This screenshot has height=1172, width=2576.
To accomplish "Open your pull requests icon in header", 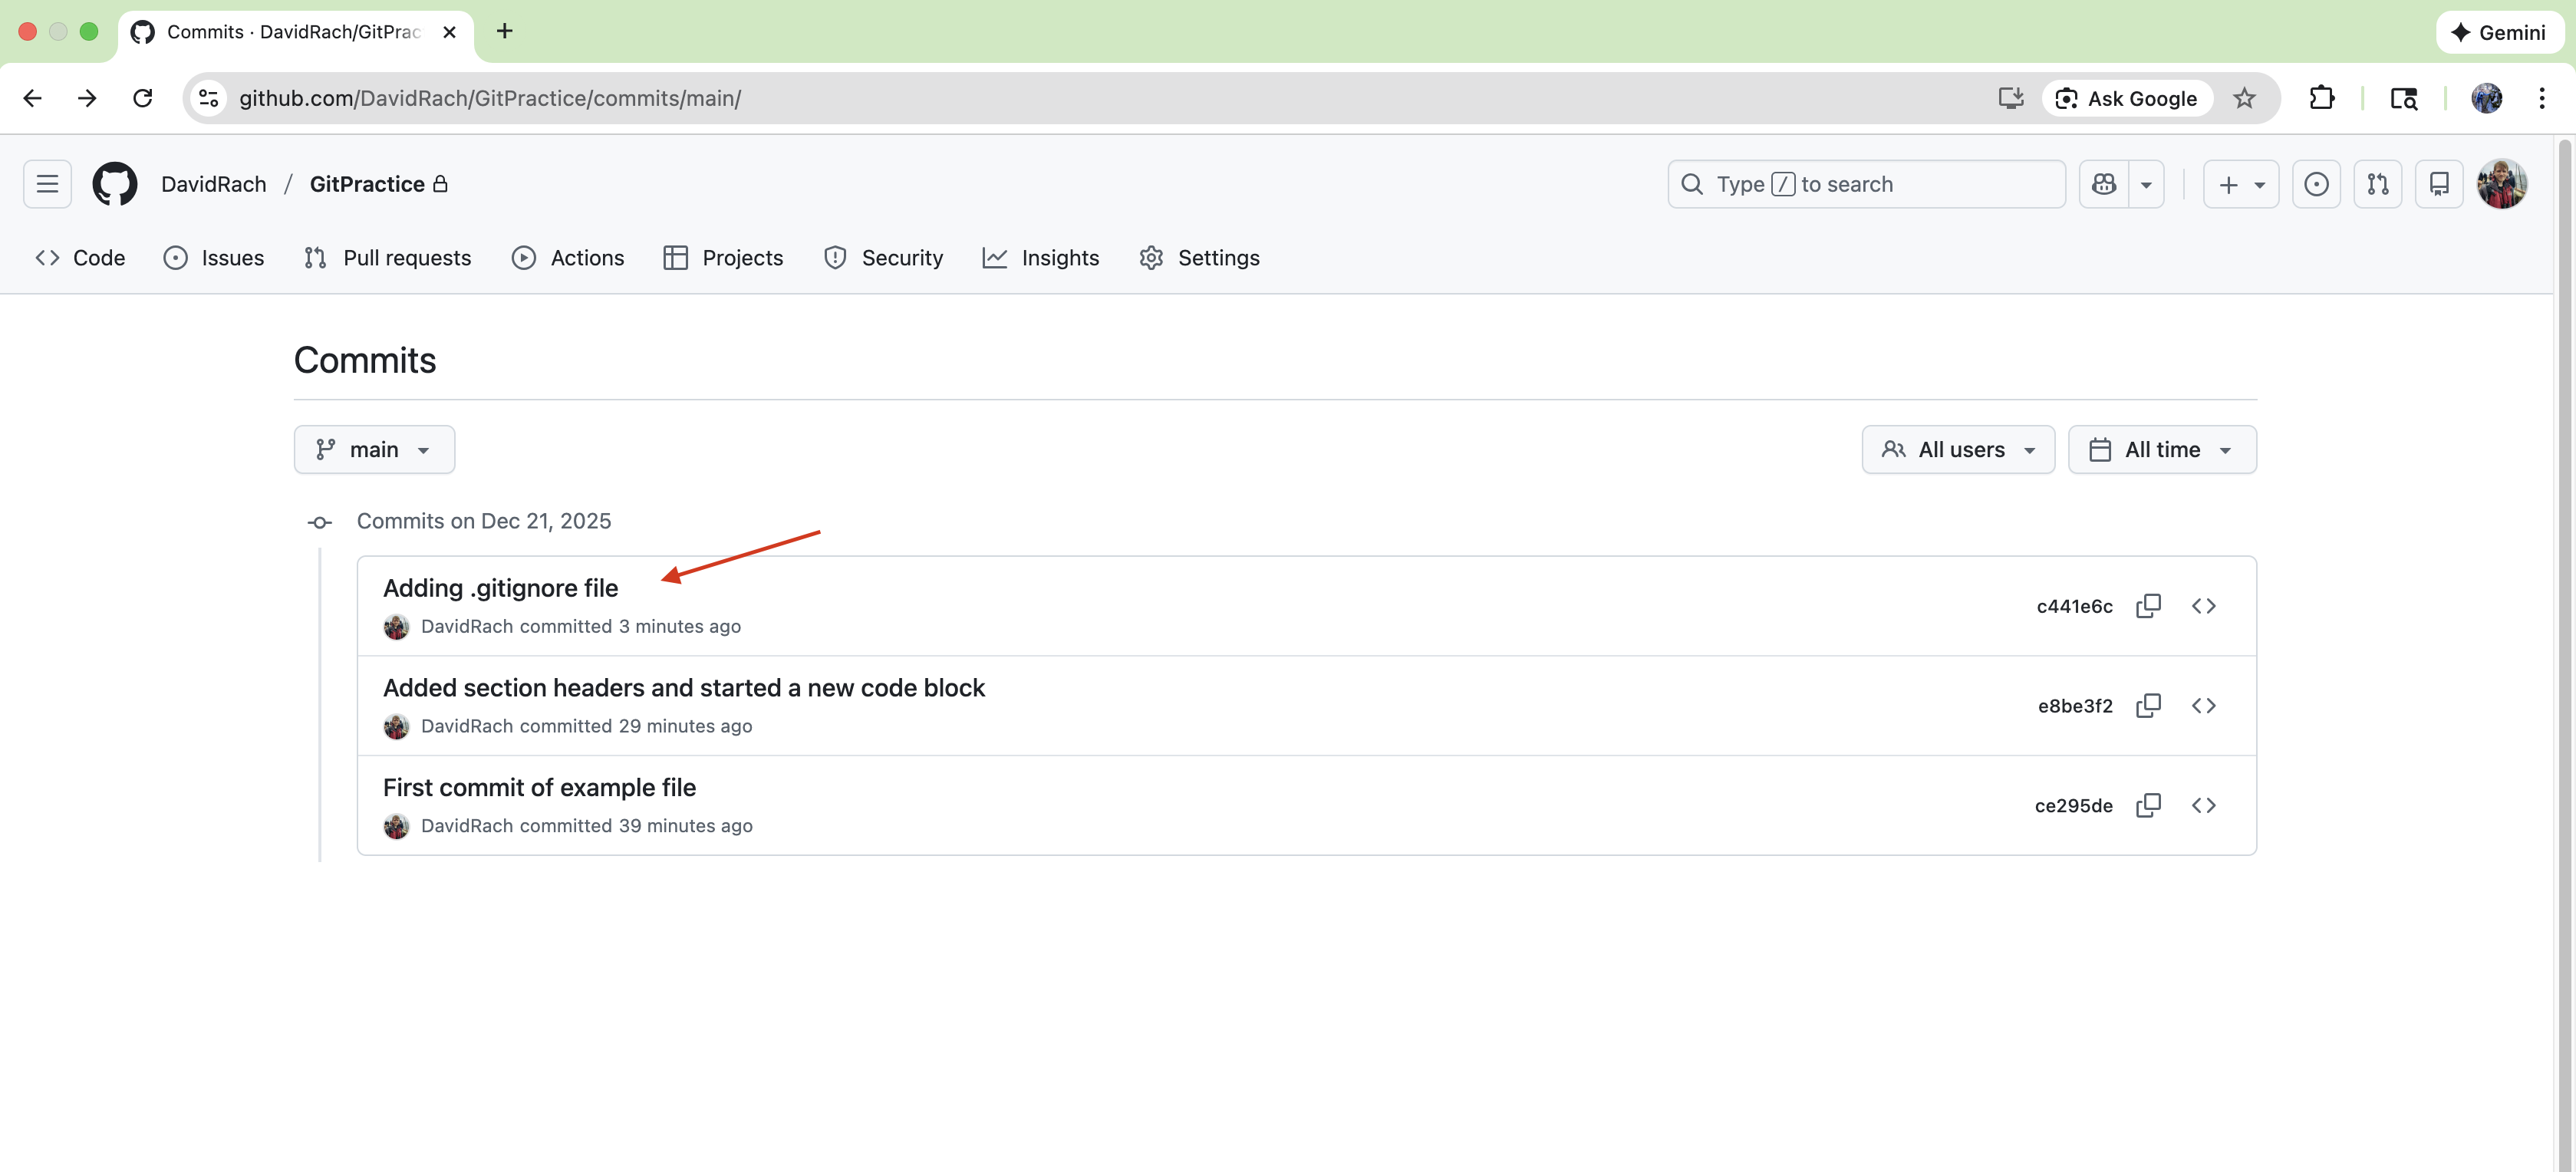I will 2377,184.
